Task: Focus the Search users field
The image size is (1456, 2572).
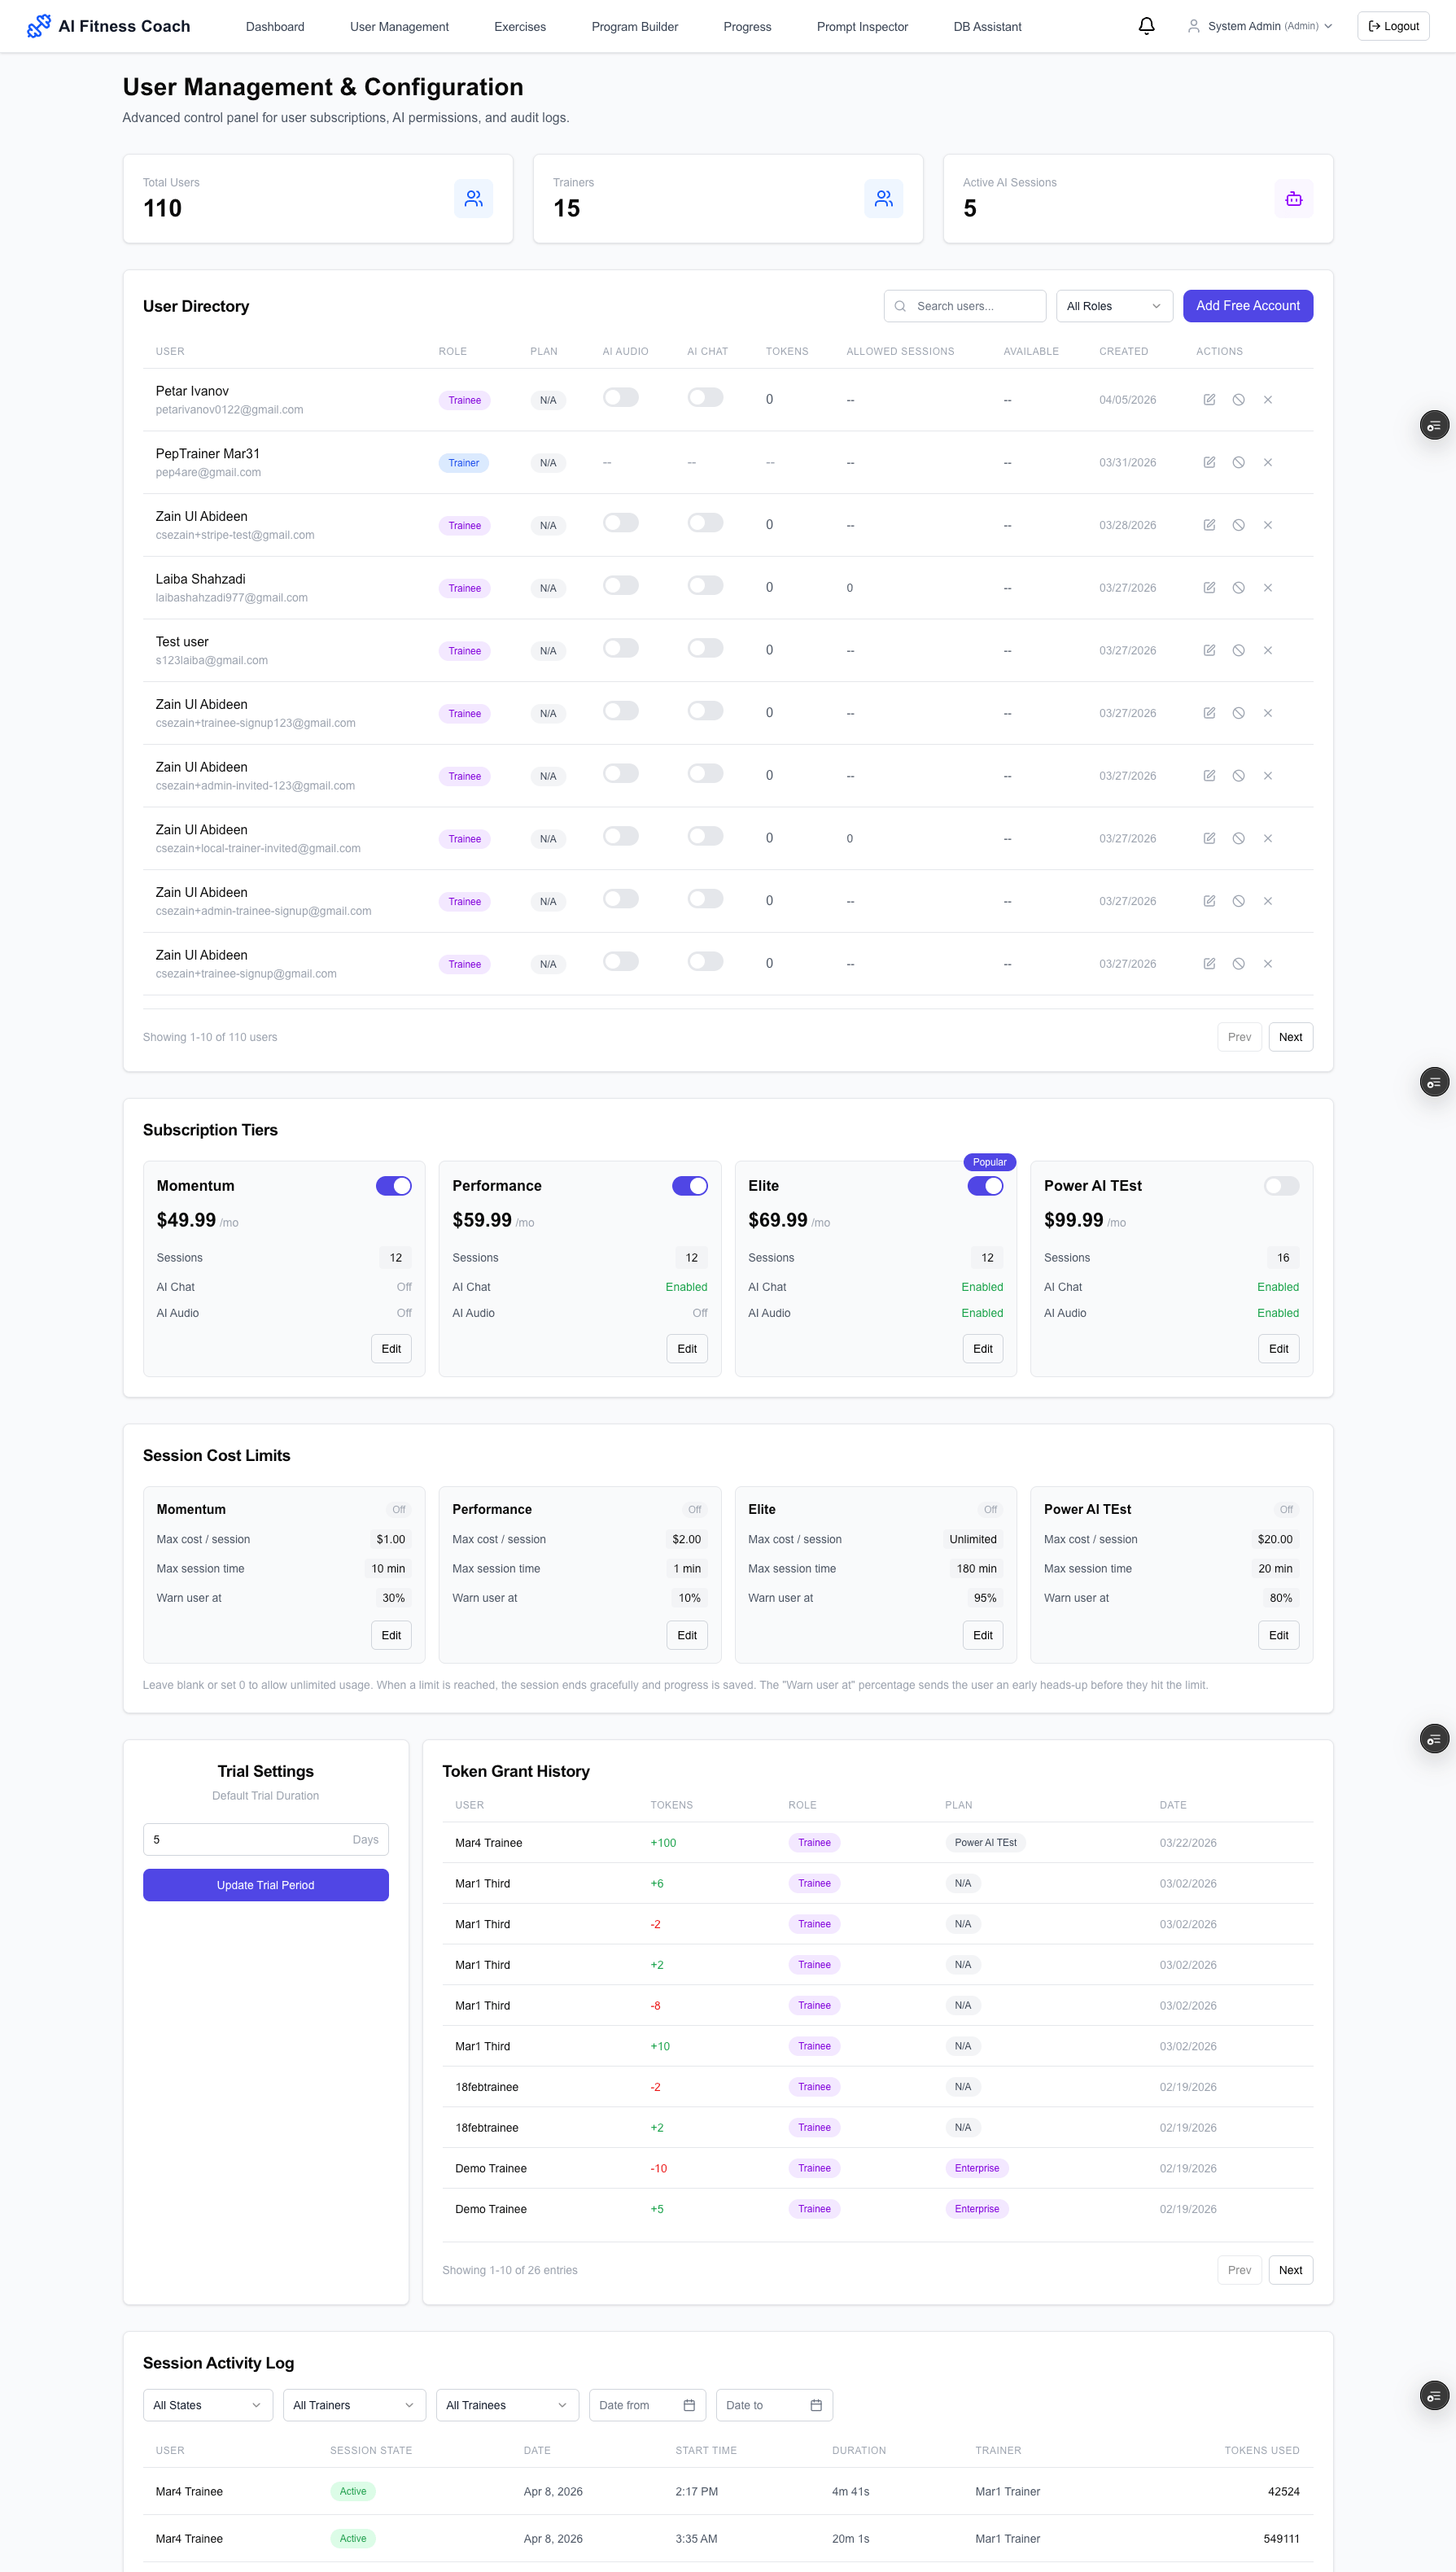Action: pos(965,306)
